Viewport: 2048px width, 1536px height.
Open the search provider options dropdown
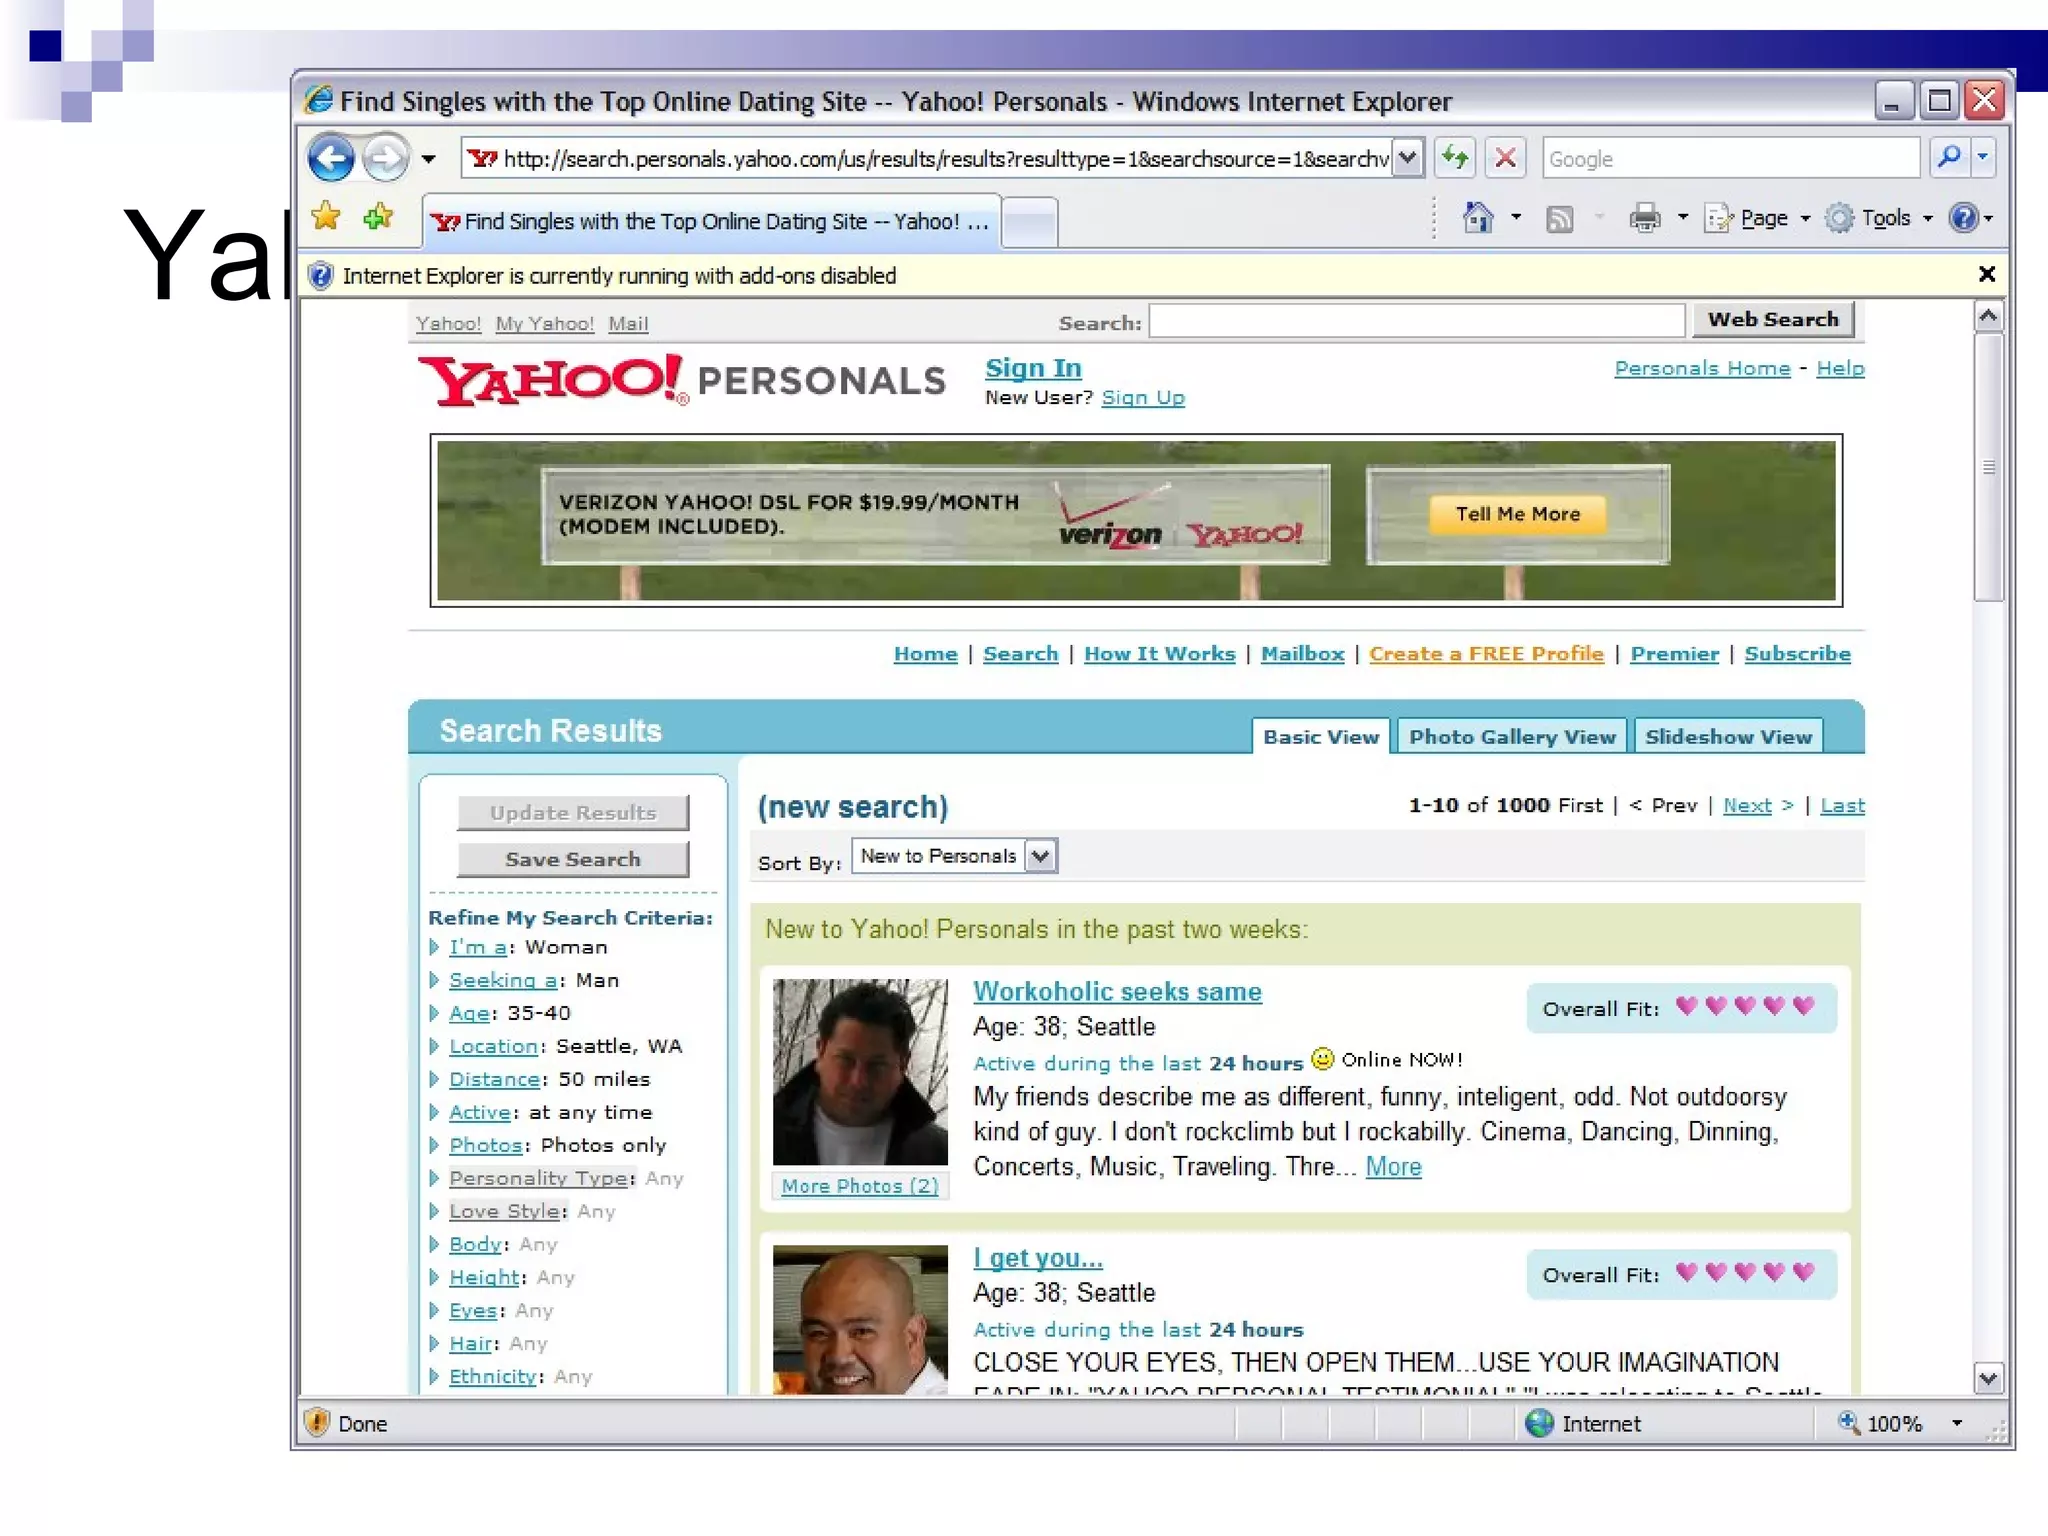(x=1983, y=157)
